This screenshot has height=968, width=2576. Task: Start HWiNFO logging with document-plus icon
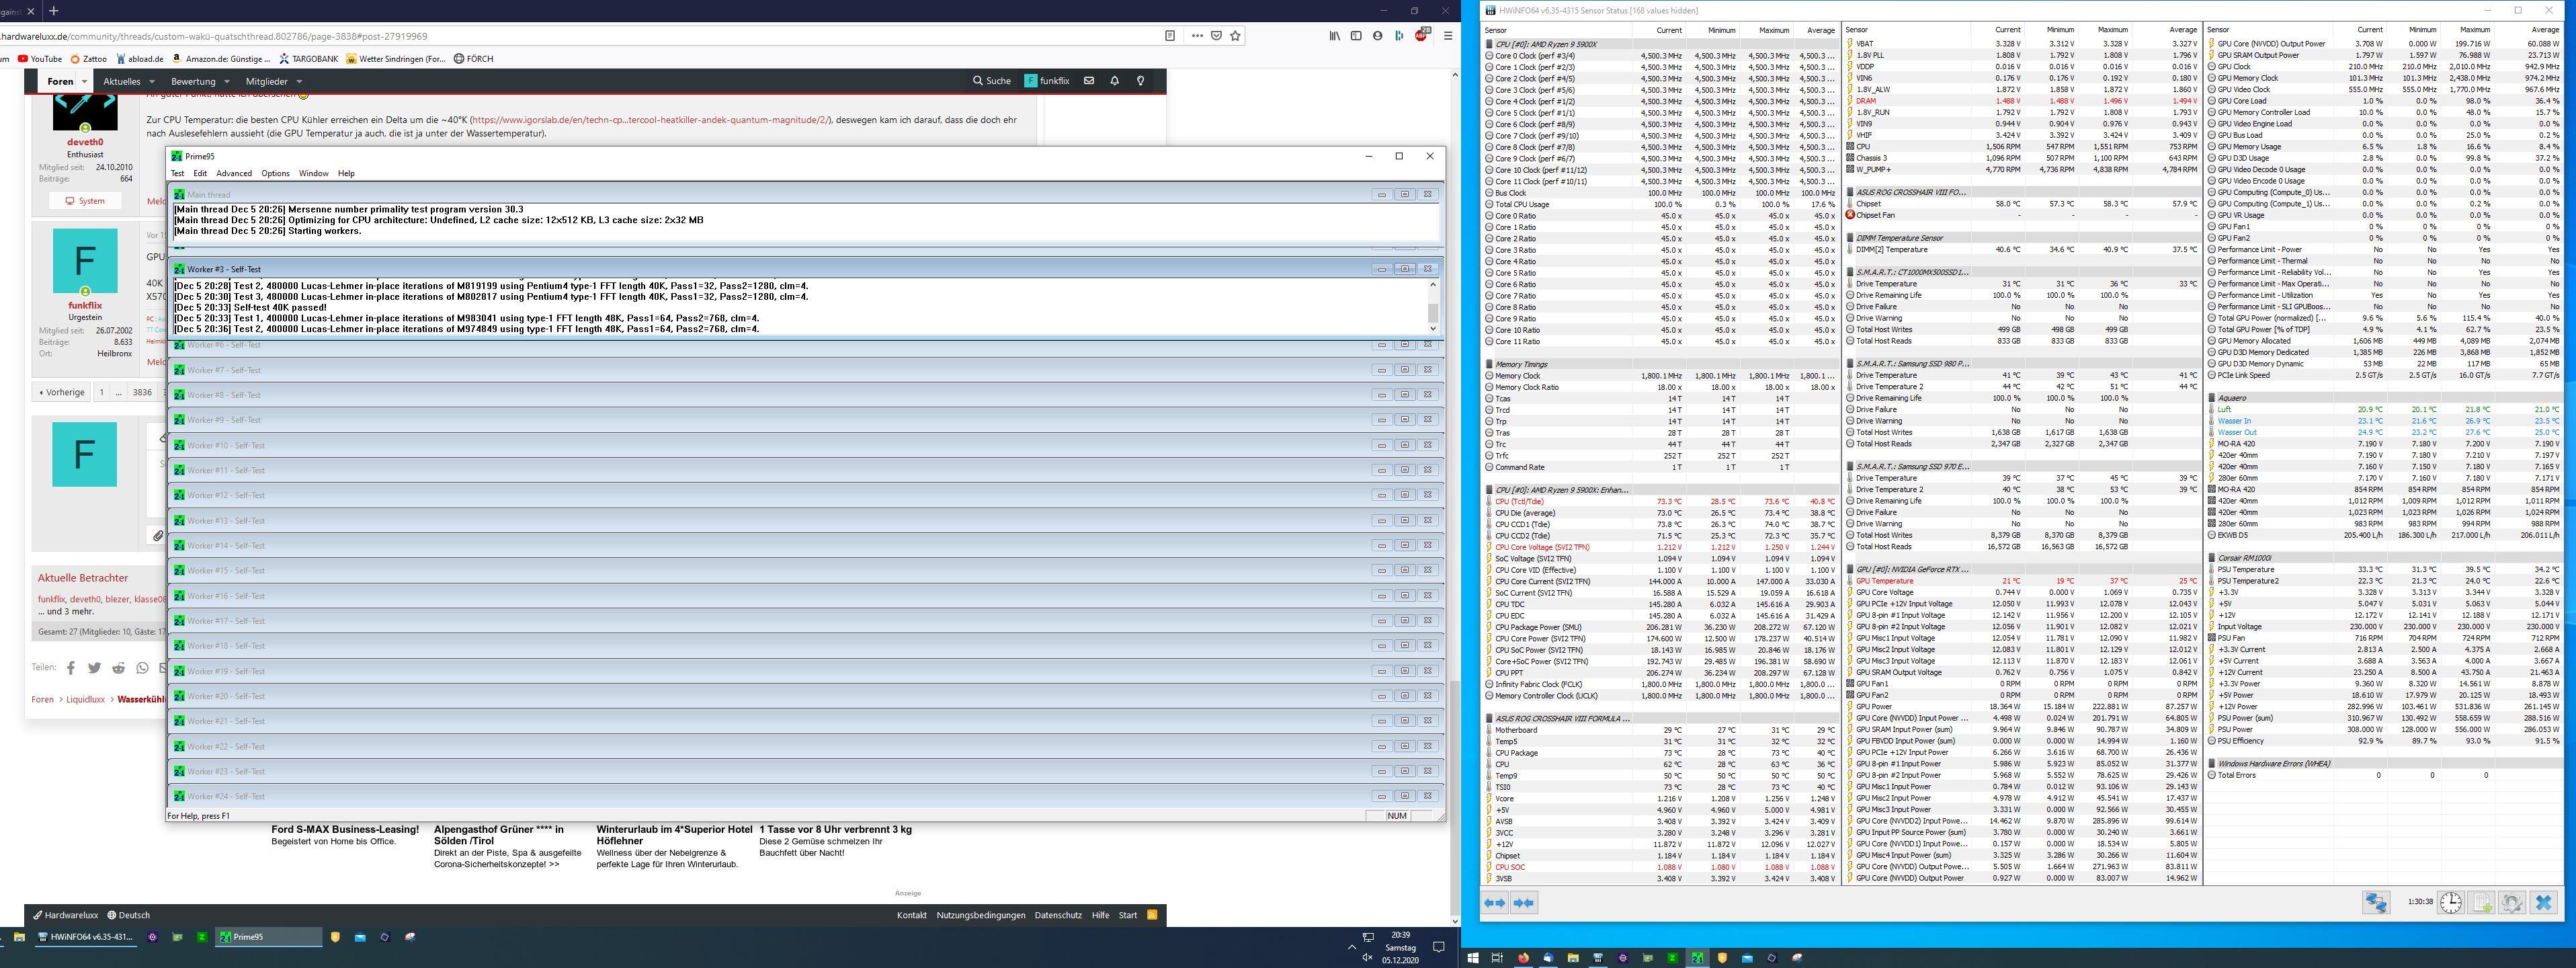click(2482, 902)
